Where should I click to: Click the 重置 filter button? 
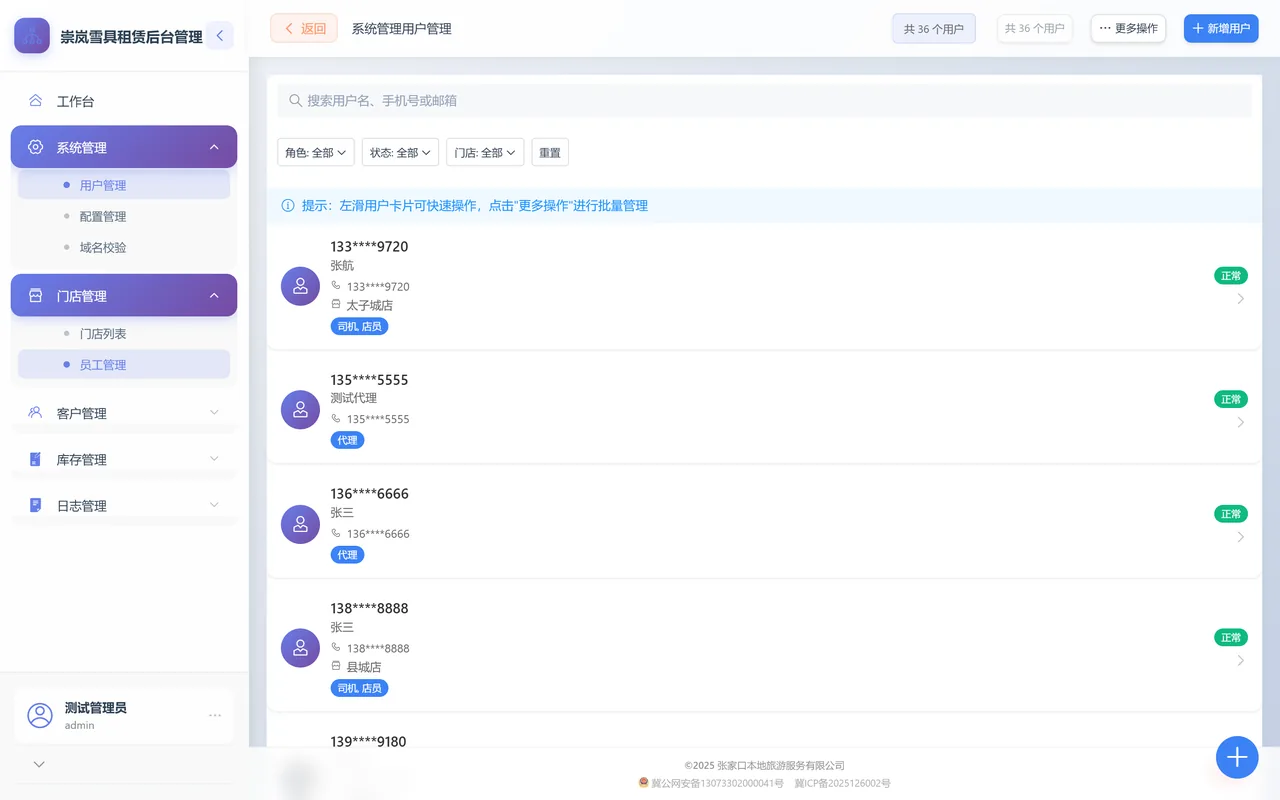coord(550,152)
